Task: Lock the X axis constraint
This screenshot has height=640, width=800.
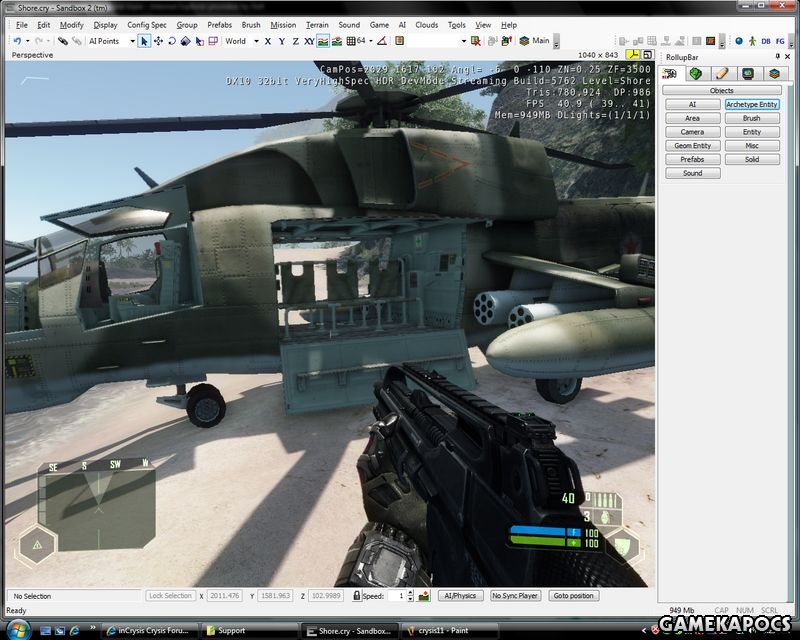Action: tap(268, 41)
